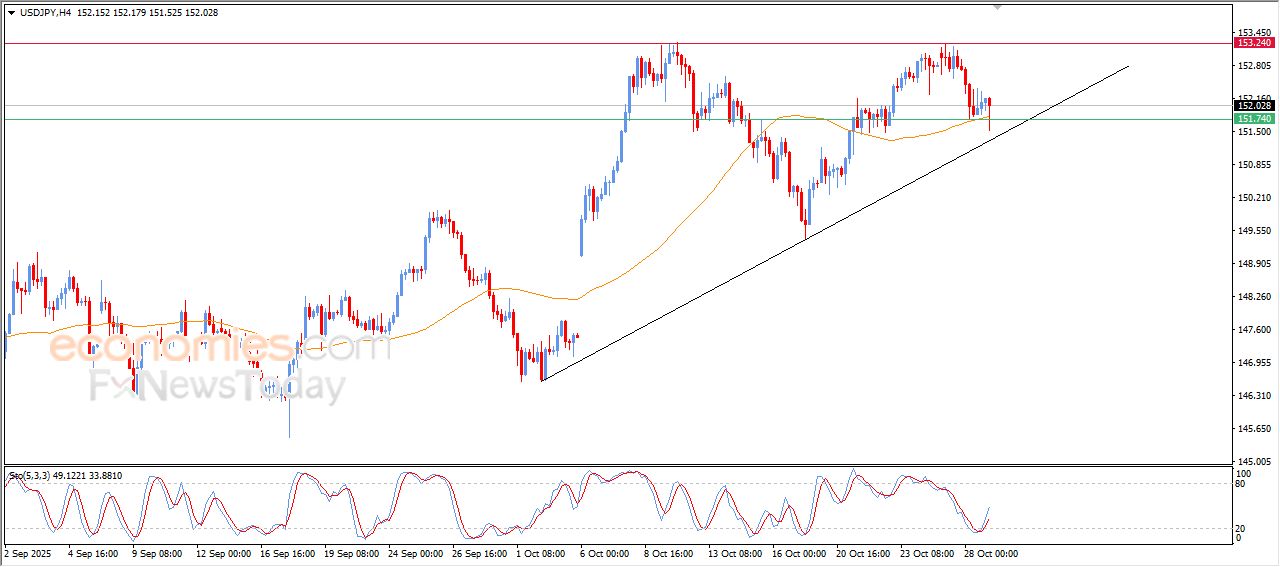Click the 28 Oct 00:00 time label
The height and width of the screenshot is (567, 1280).
[989, 553]
